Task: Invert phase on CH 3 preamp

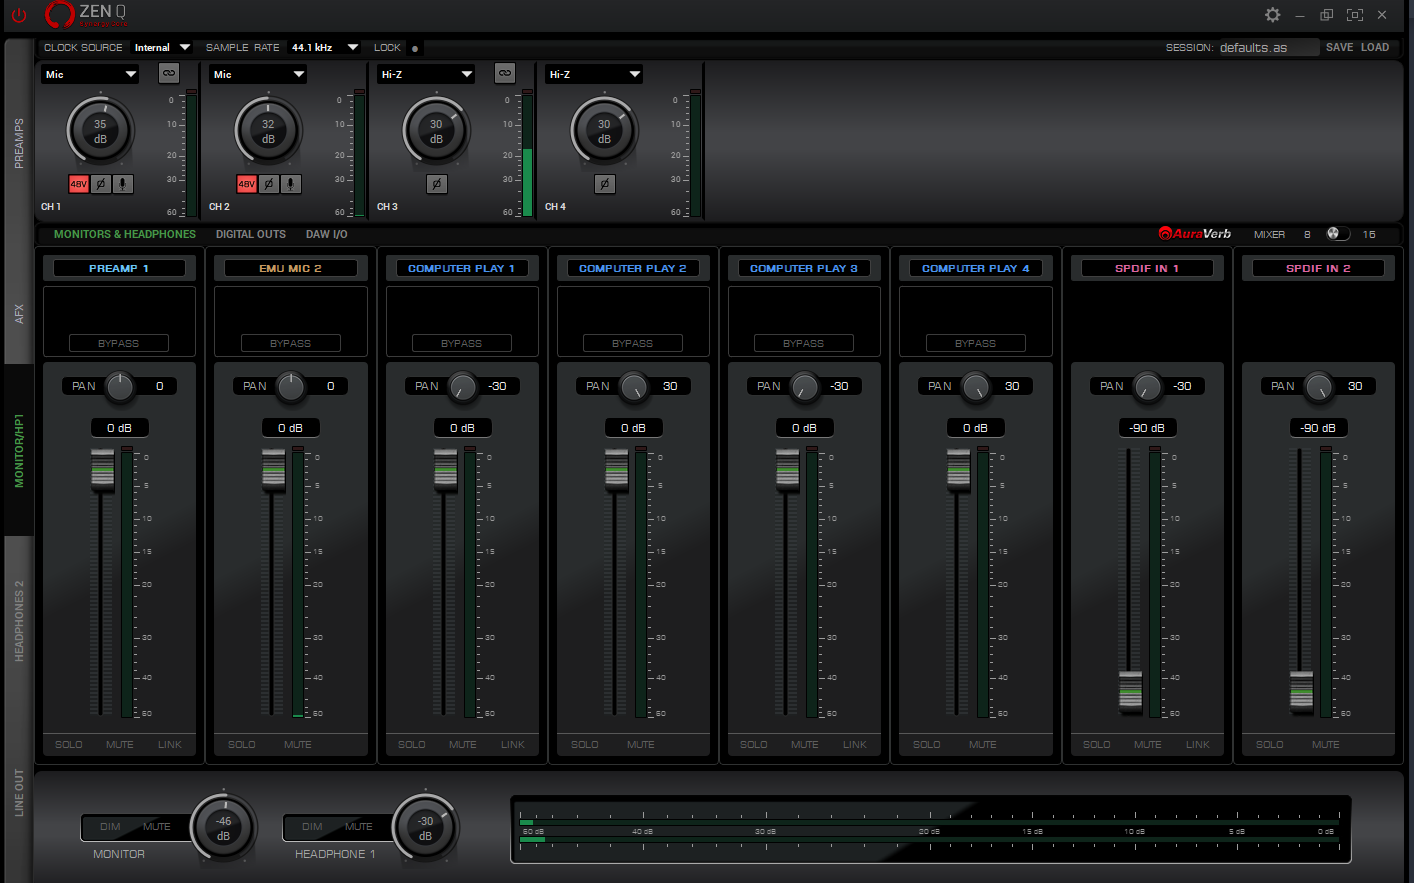Action: coord(436,184)
